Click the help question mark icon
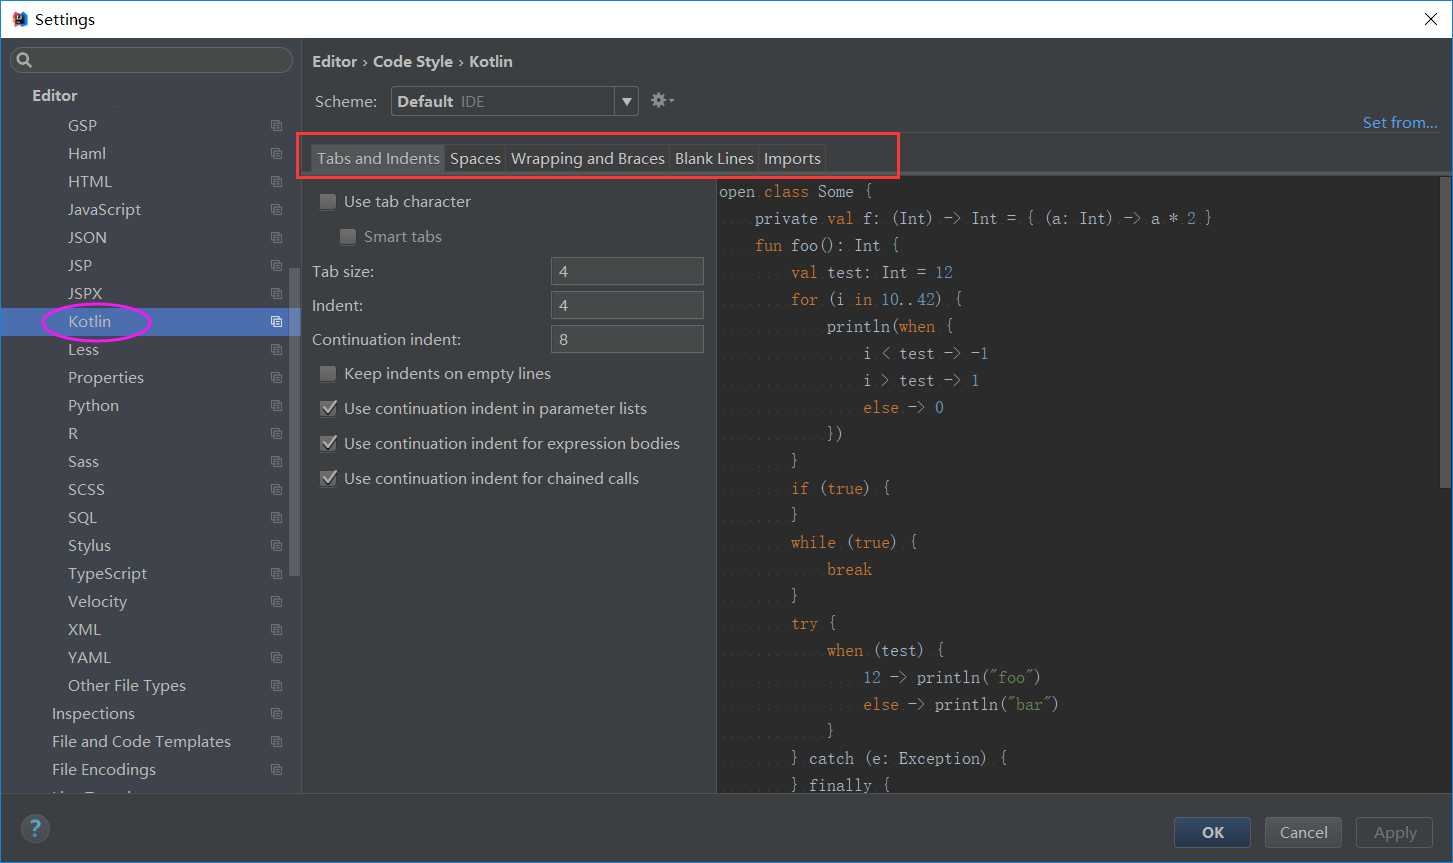Screen dimensions: 1453x863 pos(35,828)
